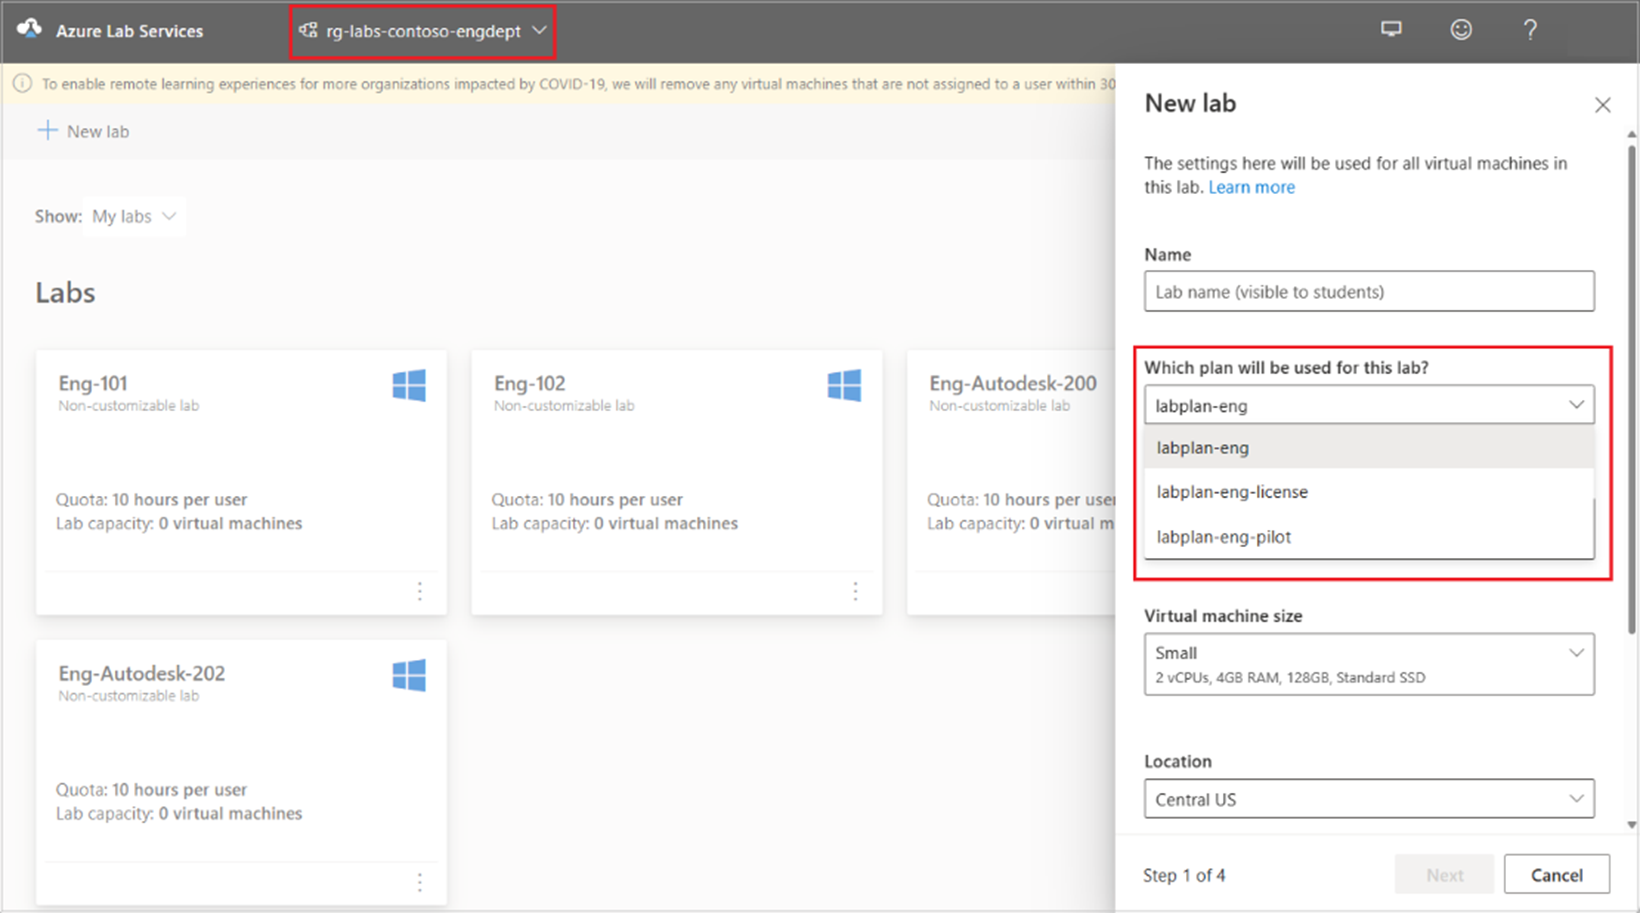Click the Windows icon on Eng-Autodesk-202 card

coord(409,675)
